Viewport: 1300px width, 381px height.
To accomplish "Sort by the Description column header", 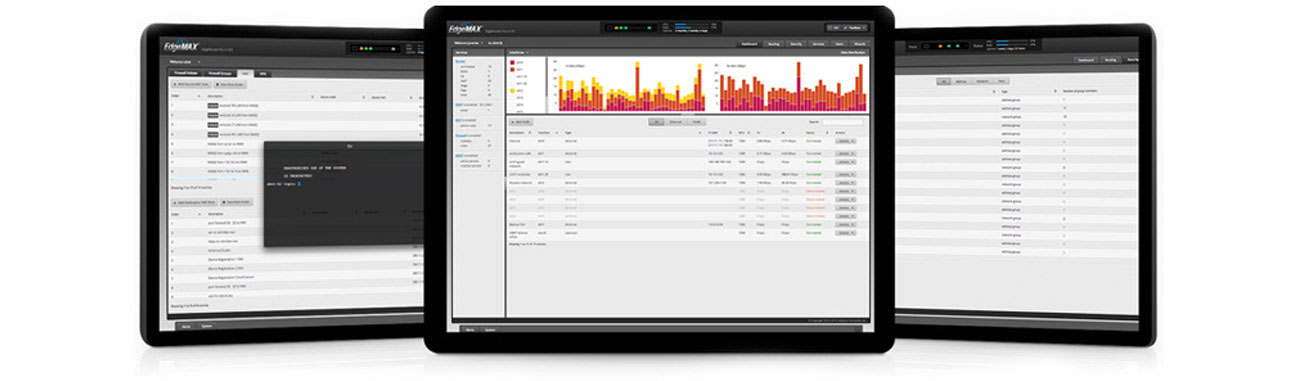I will pyautogui.click(x=521, y=132).
